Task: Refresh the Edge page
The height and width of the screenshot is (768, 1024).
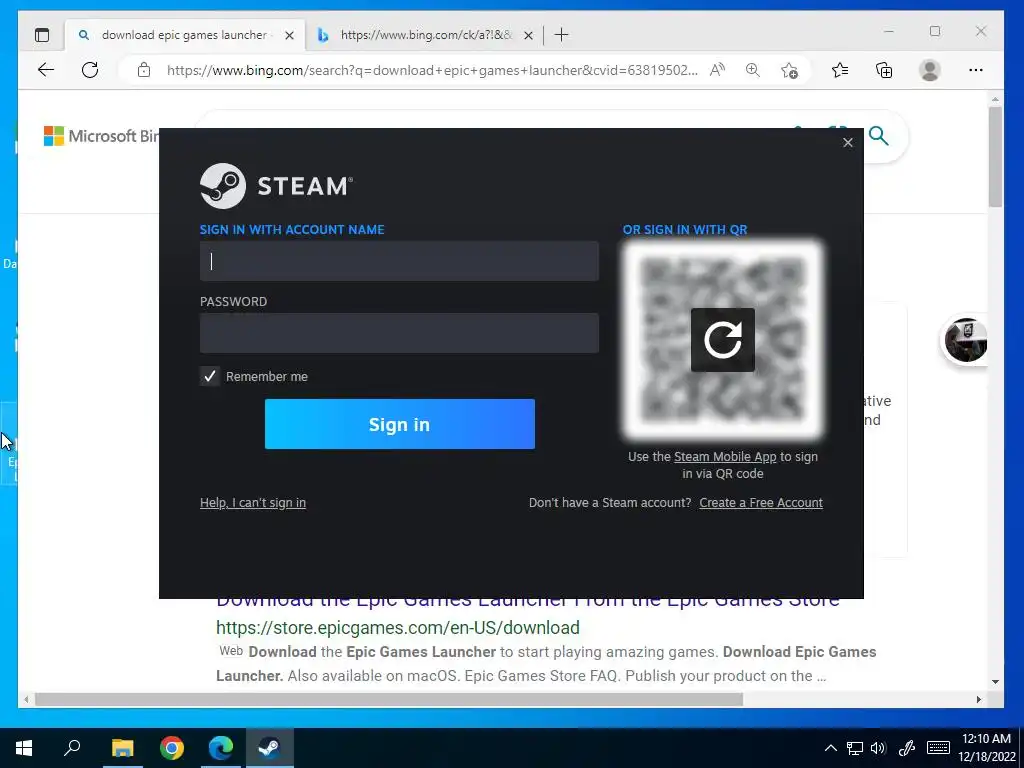Action: pyautogui.click(x=90, y=70)
